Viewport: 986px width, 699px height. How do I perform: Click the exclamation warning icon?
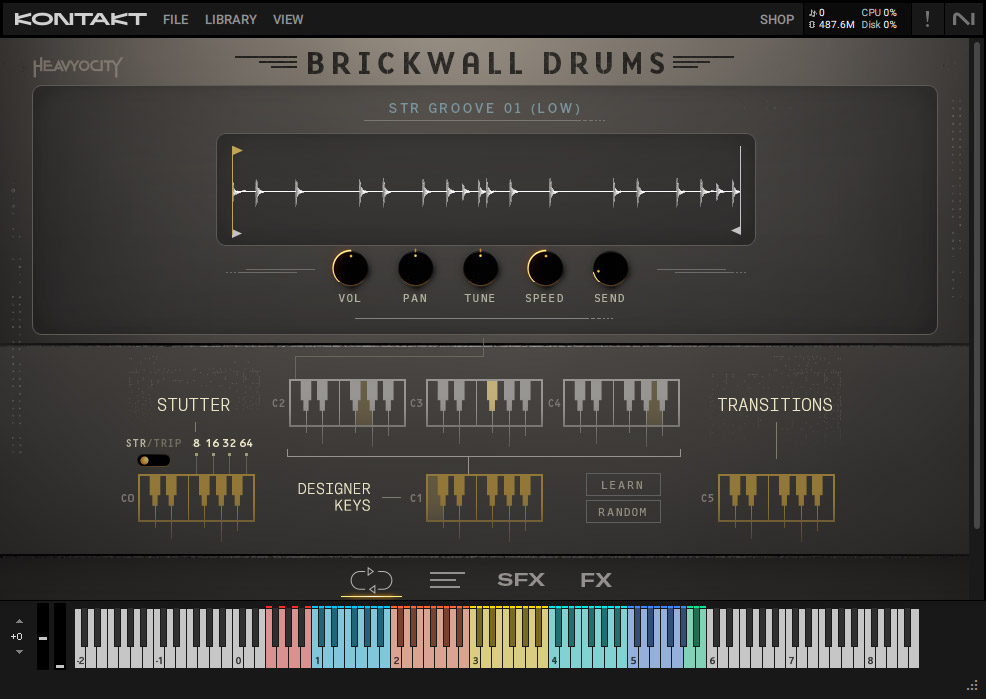tap(927, 19)
